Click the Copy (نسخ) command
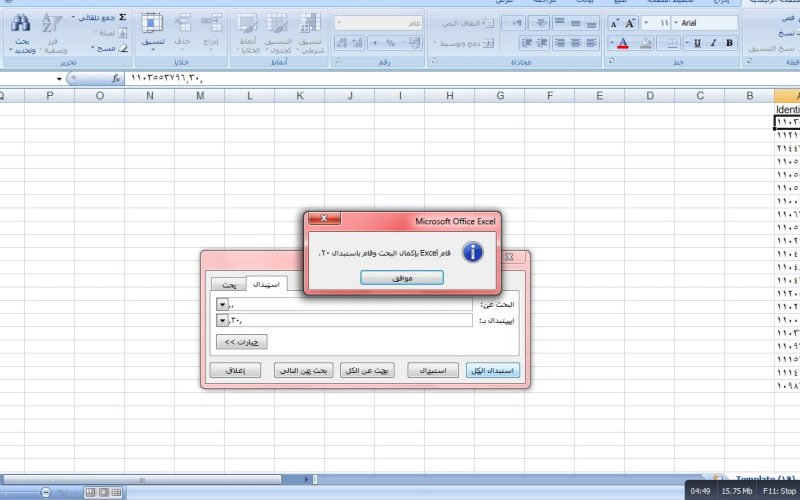This screenshot has width=800, height=500. point(787,33)
